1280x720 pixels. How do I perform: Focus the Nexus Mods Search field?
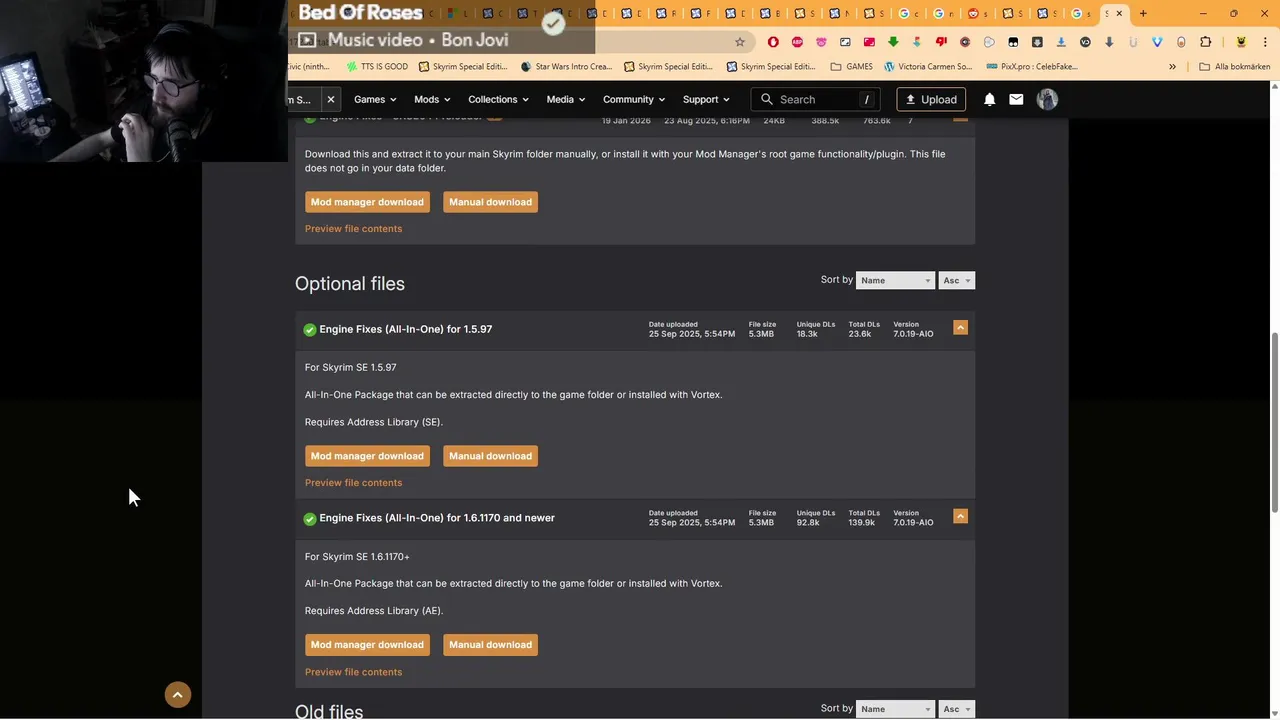[816, 99]
